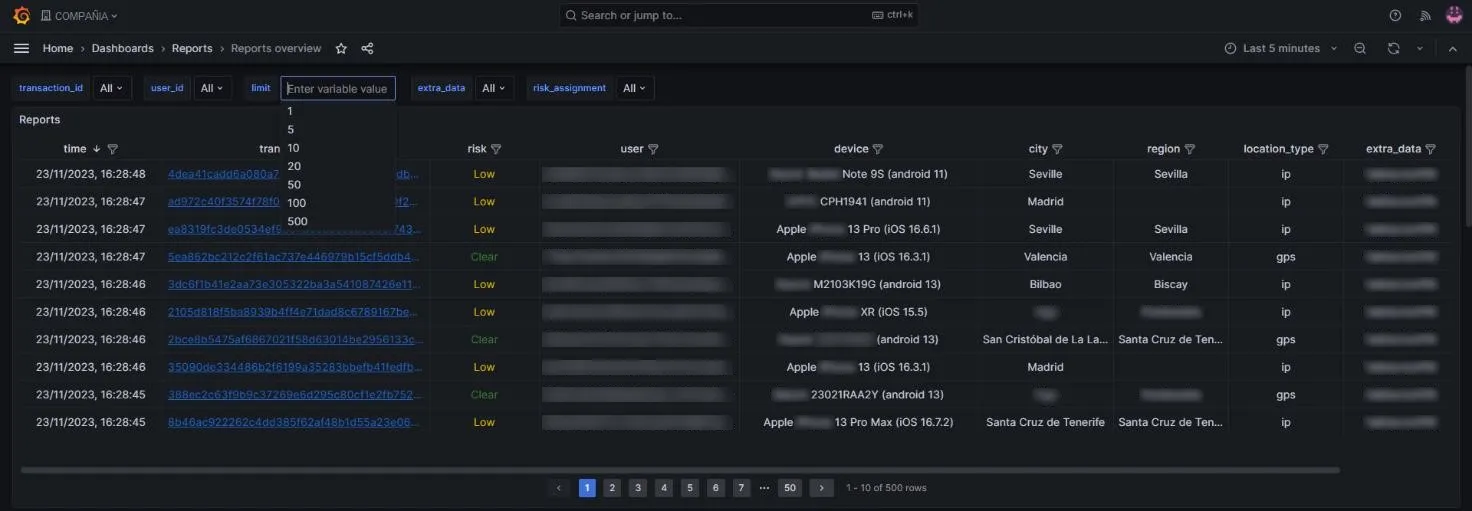Filter the extra_data column
The image size is (1472, 511).
pyautogui.click(x=1430, y=149)
